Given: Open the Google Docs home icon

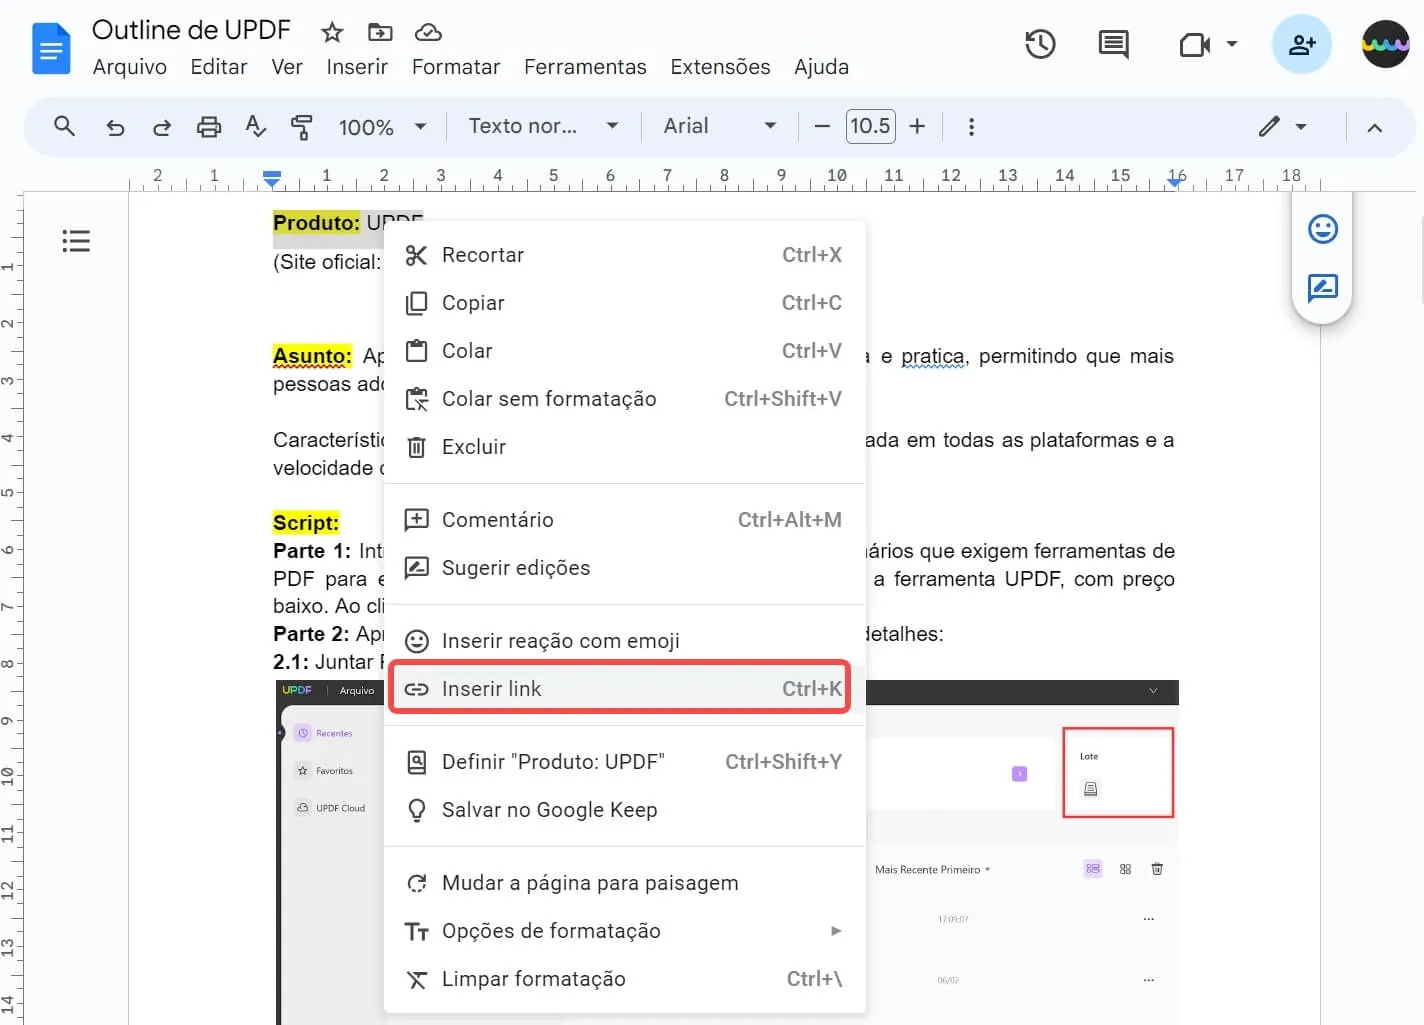Looking at the screenshot, I should [51, 48].
